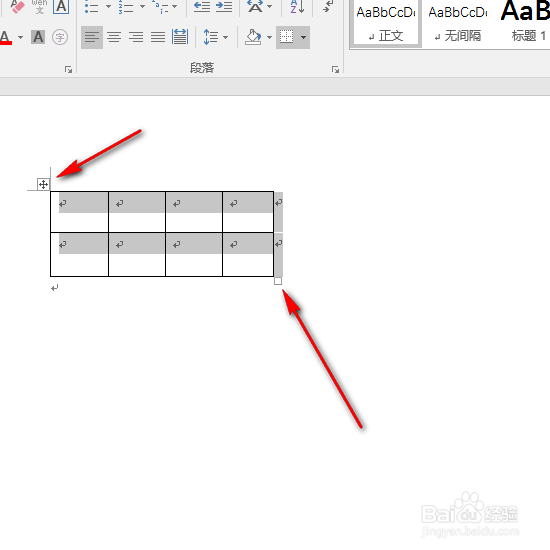Click the table resize handle
This screenshot has height=550, width=550.
coord(278,281)
